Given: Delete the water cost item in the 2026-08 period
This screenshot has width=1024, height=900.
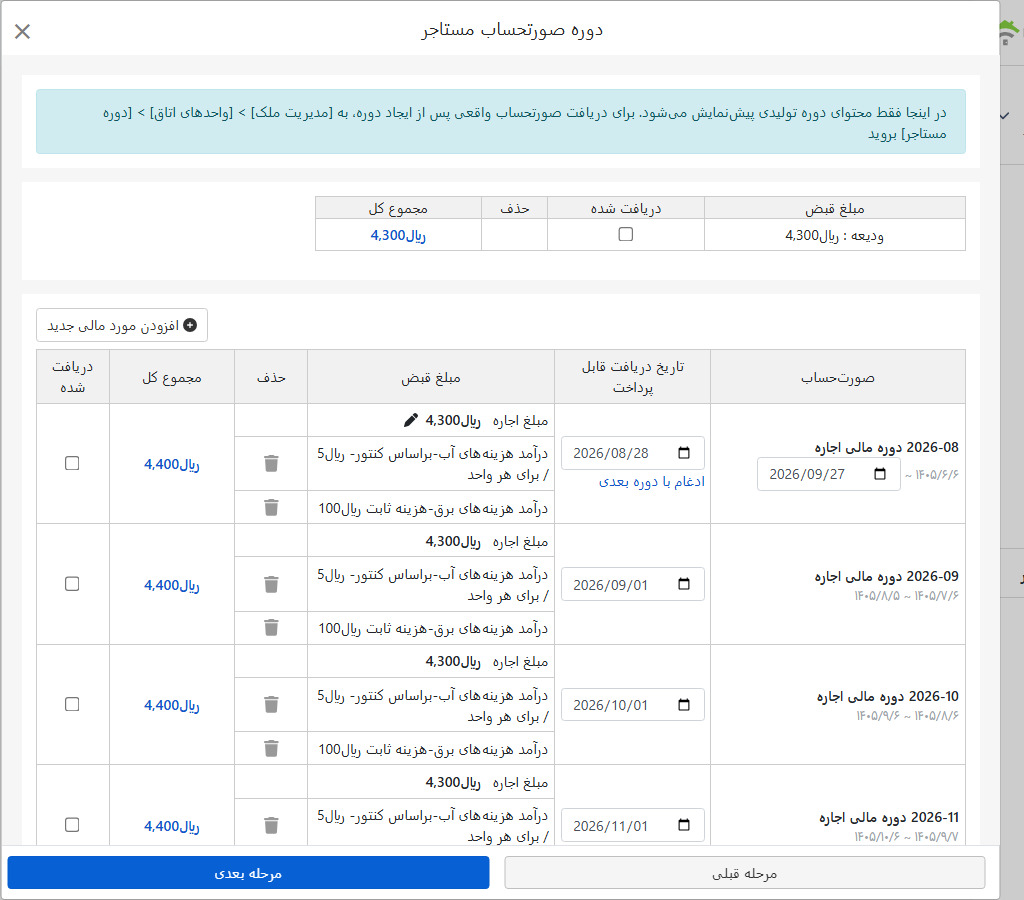Looking at the screenshot, I should pos(271,463).
